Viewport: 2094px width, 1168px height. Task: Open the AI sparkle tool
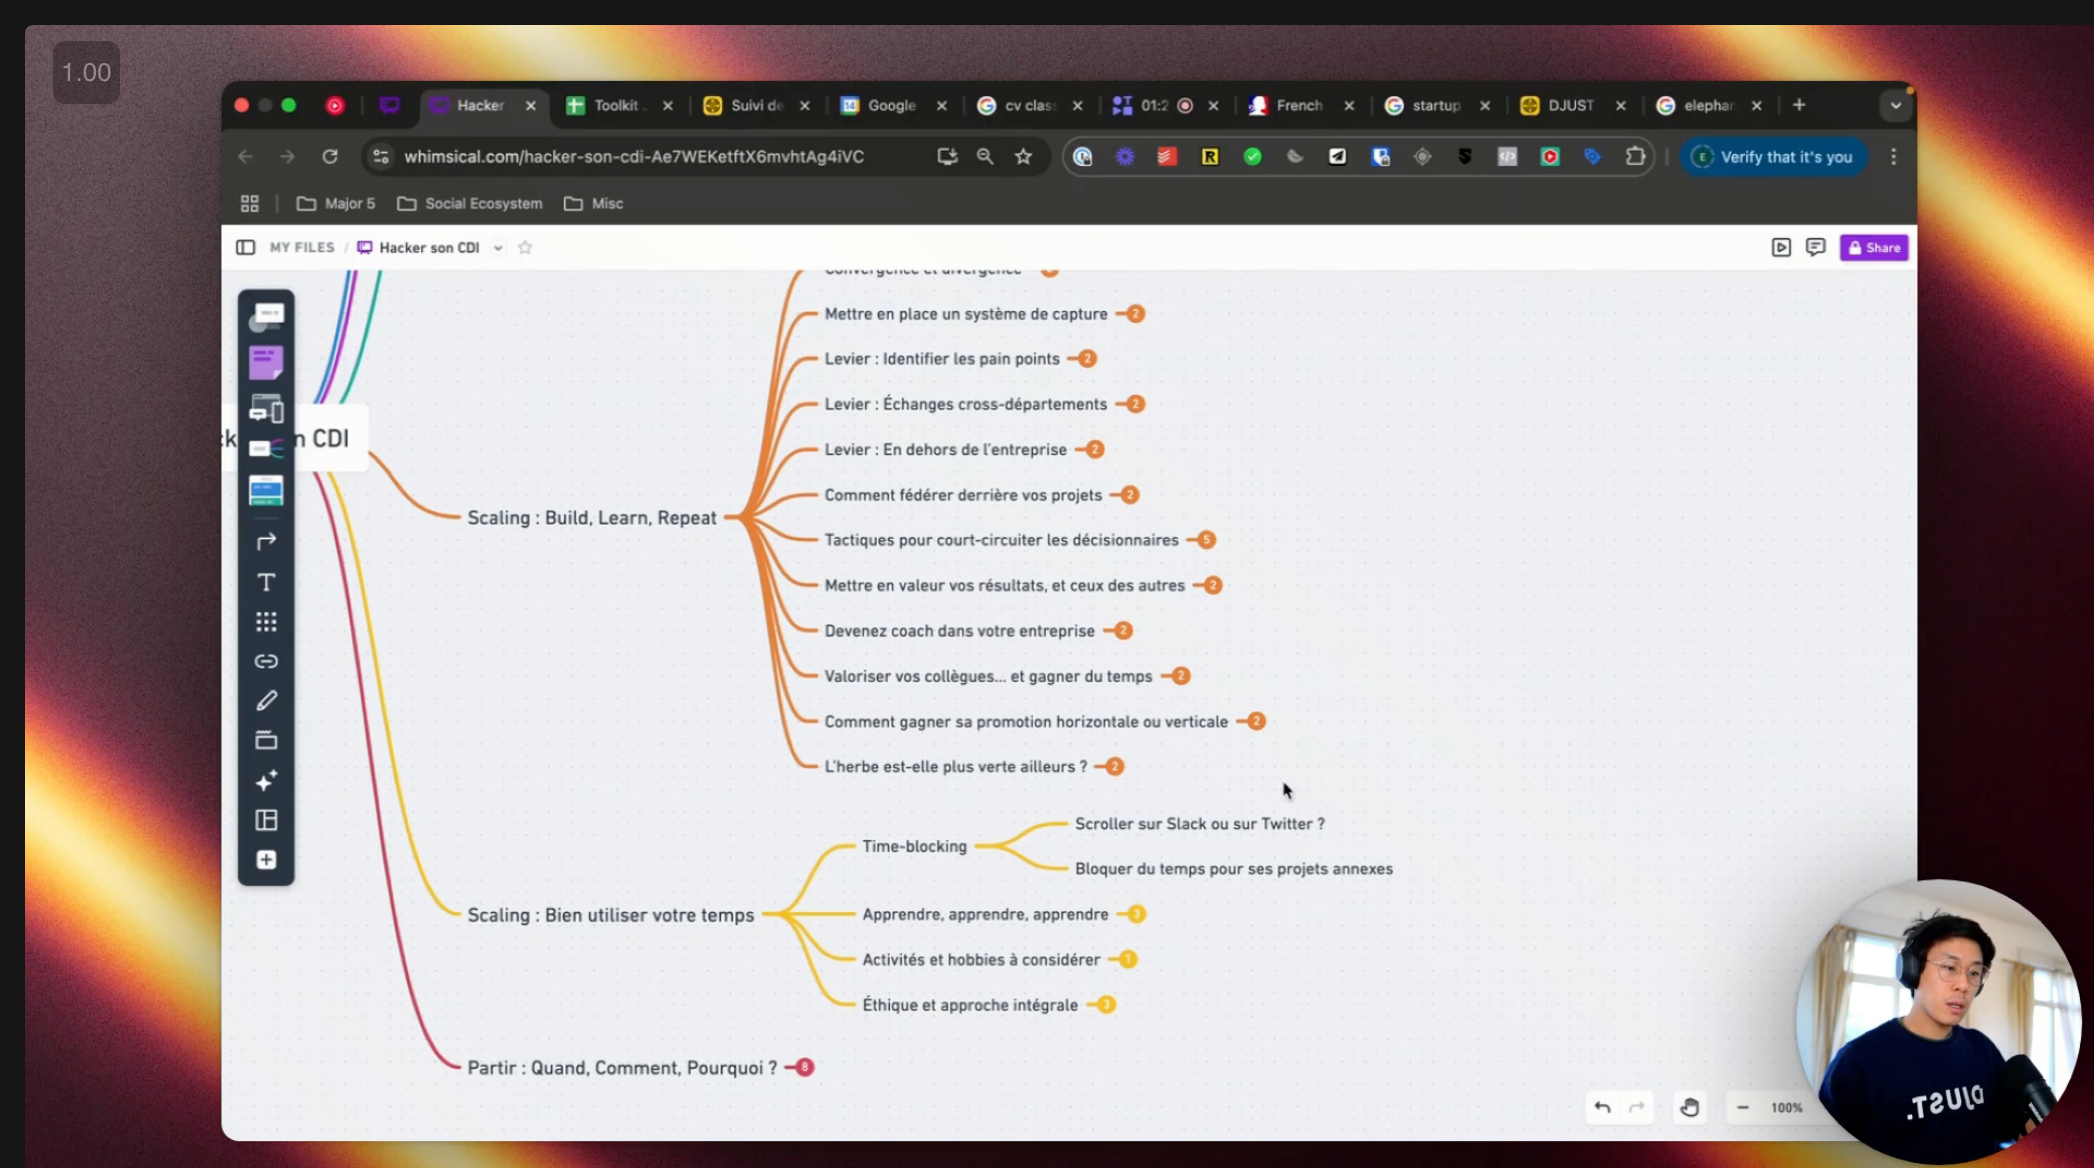click(266, 781)
